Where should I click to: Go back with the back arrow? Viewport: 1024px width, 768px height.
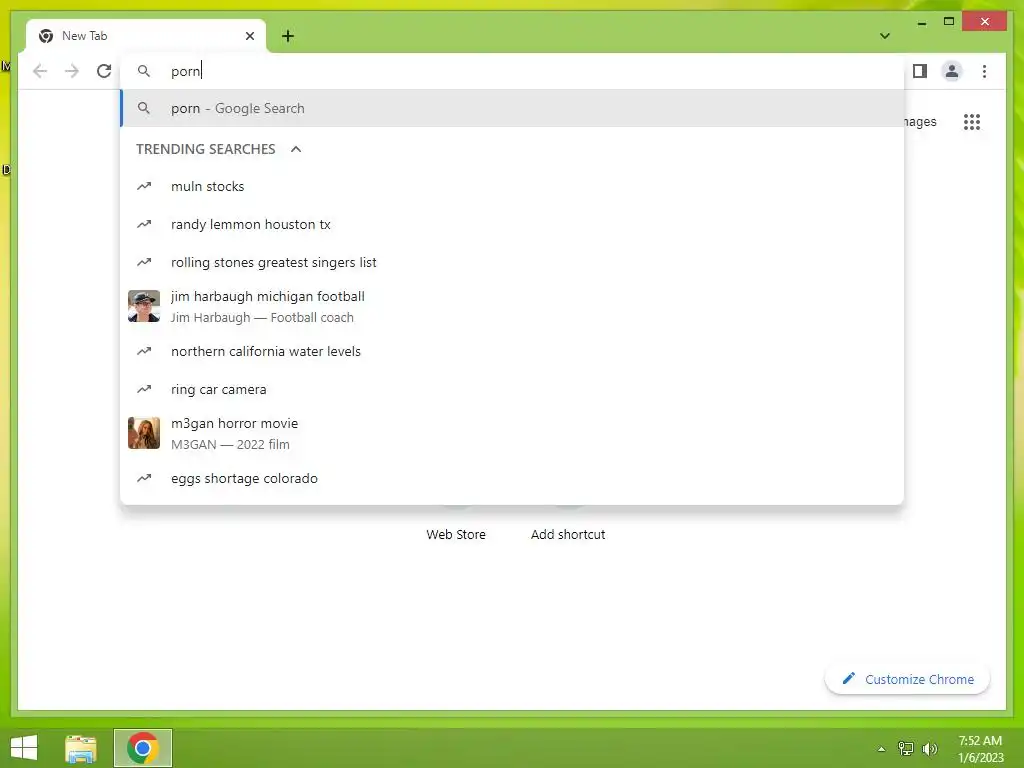pyautogui.click(x=40, y=71)
